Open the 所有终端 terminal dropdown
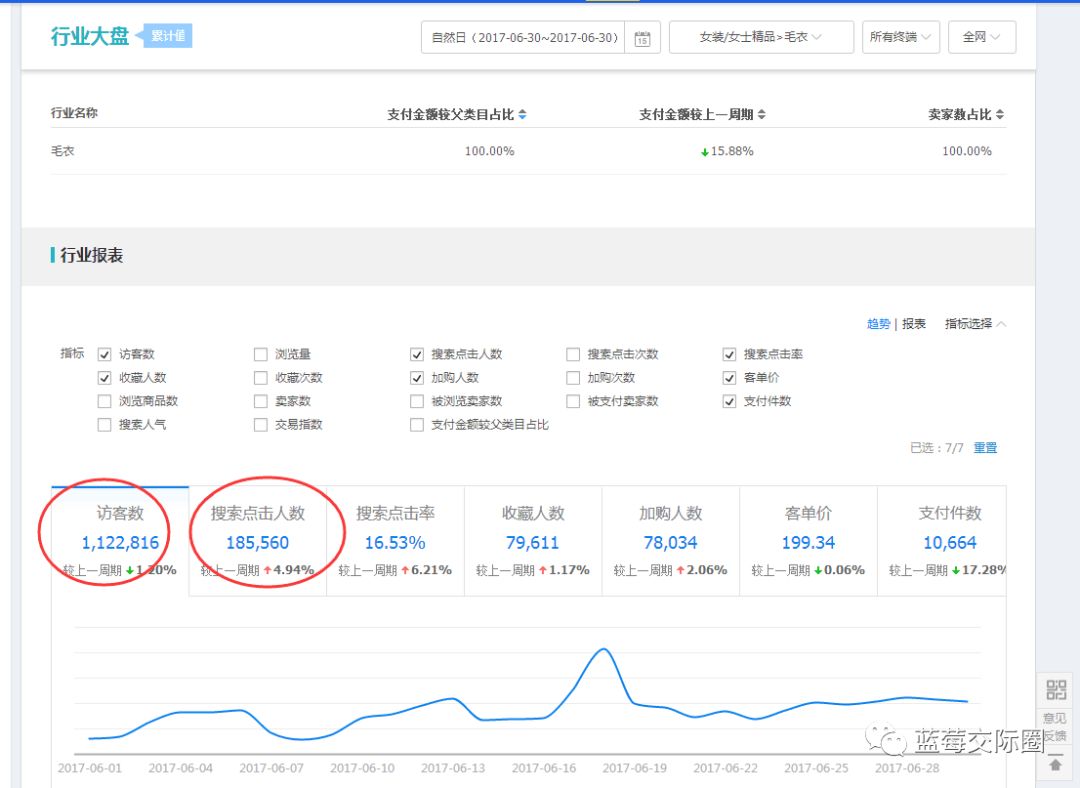This screenshot has height=788, width=1080. pos(901,37)
